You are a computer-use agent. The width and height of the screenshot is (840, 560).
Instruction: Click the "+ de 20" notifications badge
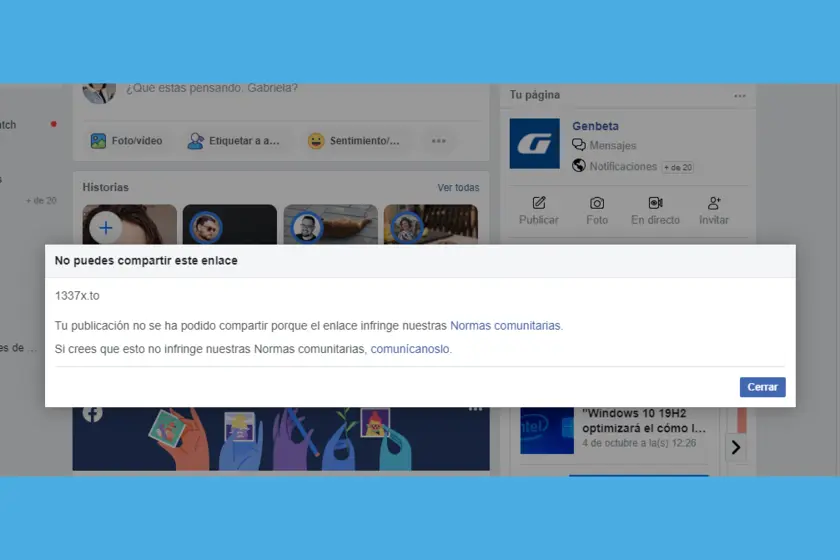[678, 167]
